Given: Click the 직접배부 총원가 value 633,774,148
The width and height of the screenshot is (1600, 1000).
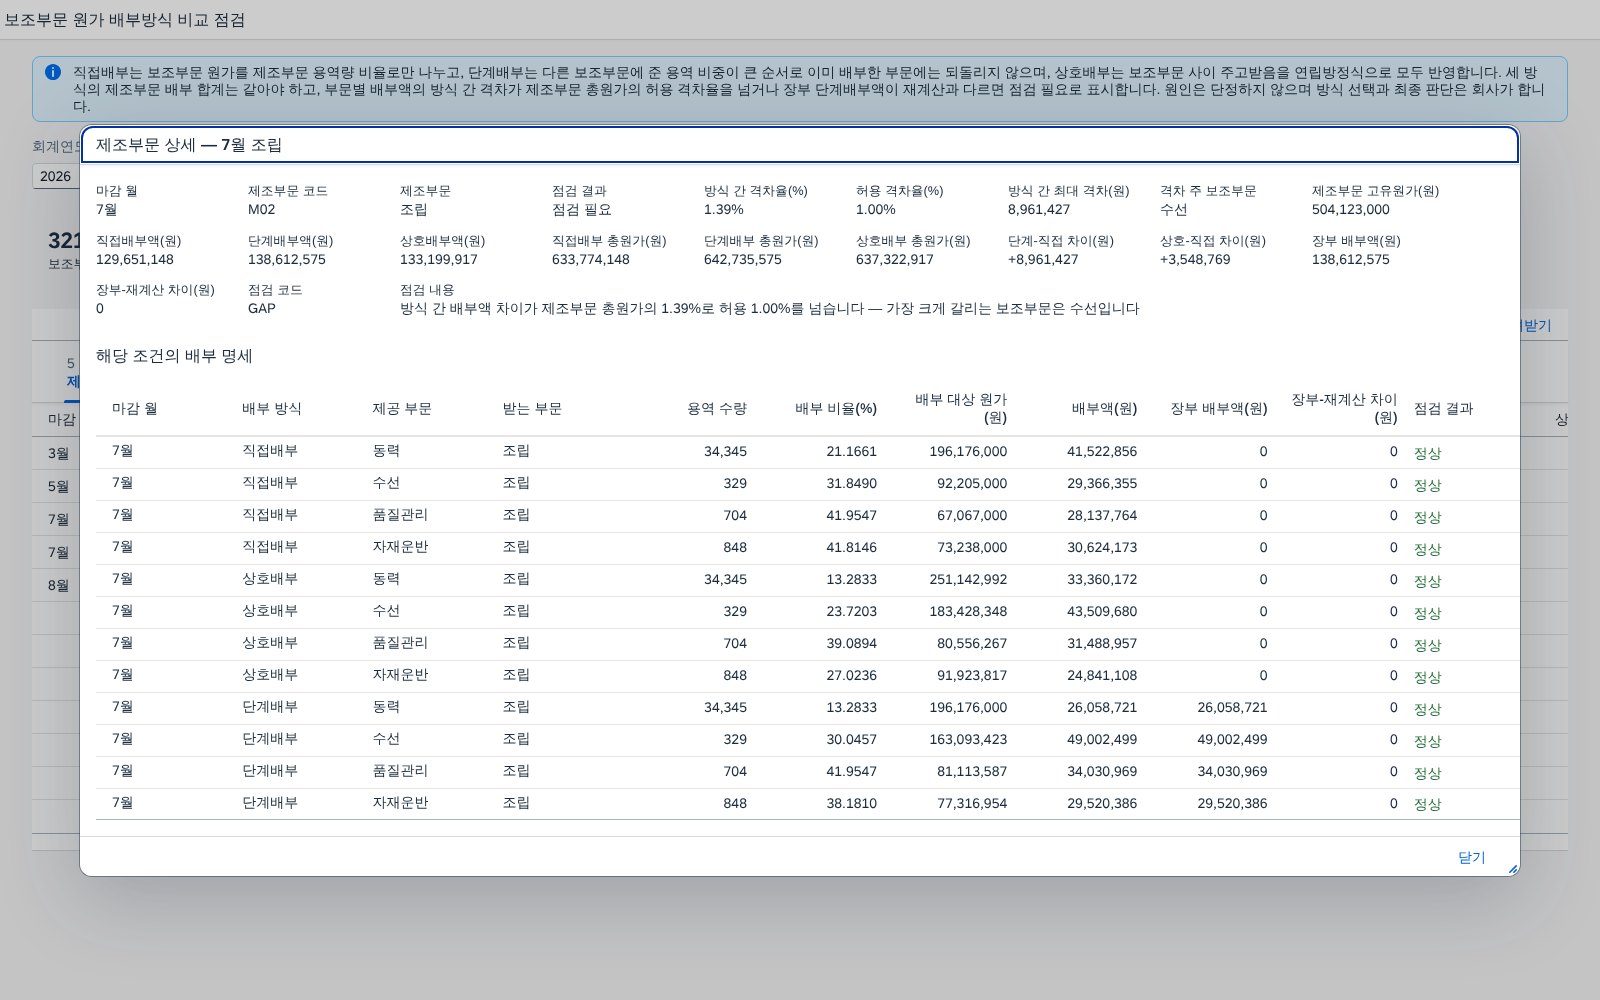Looking at the screenshot, I should pos(591,260).
